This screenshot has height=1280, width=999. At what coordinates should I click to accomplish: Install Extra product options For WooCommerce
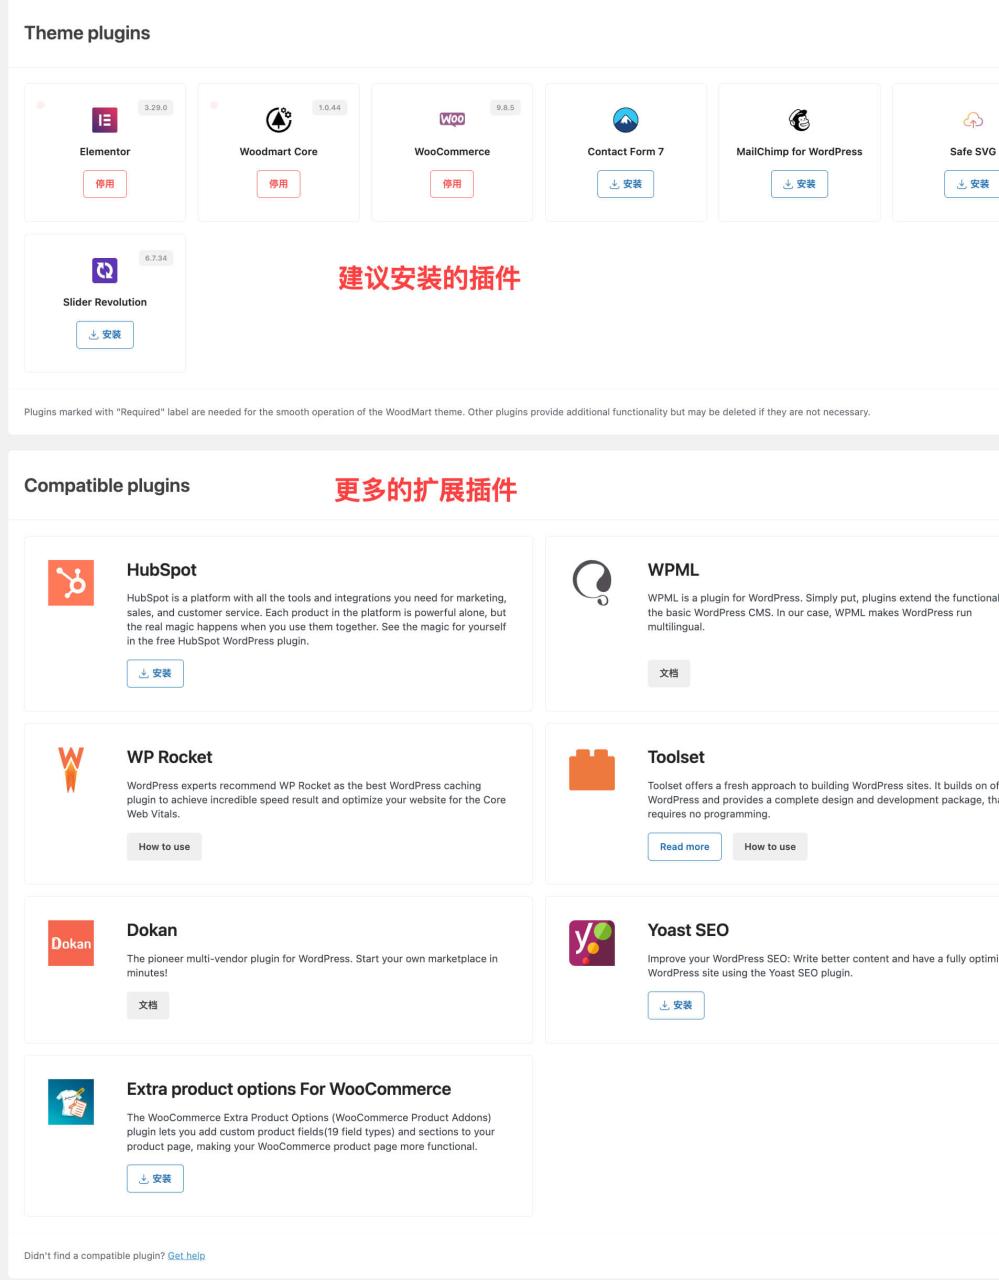pos(155,1178)
